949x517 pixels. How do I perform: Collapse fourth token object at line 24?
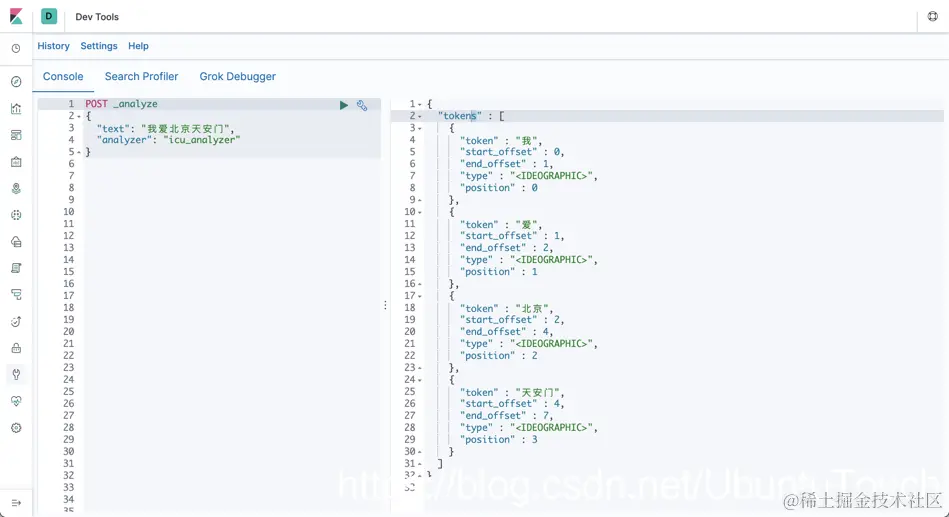[x=419, y=380]
